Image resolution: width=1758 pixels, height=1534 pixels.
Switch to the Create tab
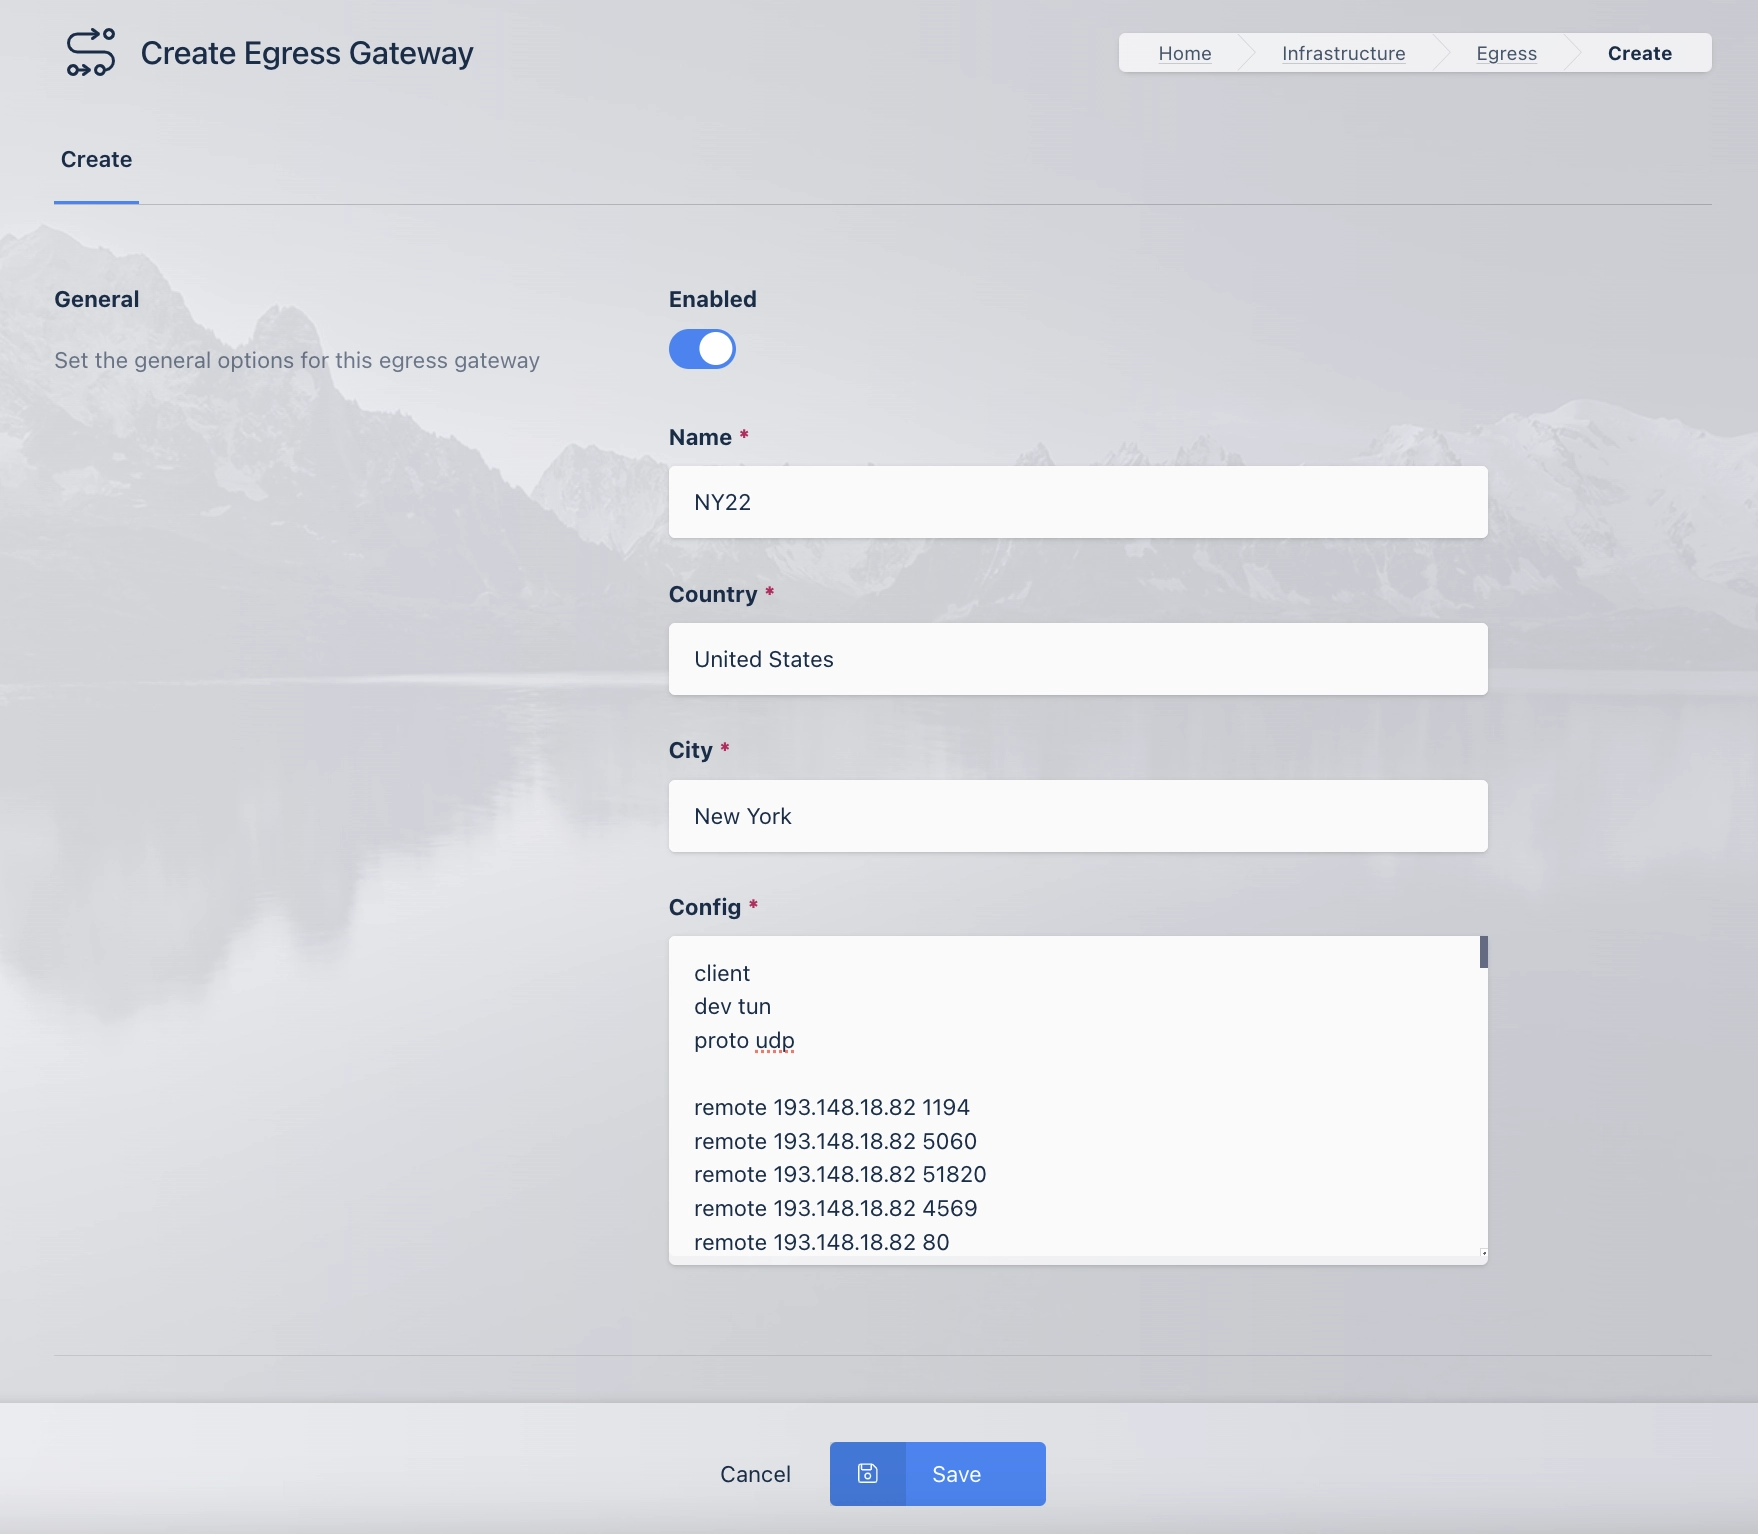click(96, 160)
